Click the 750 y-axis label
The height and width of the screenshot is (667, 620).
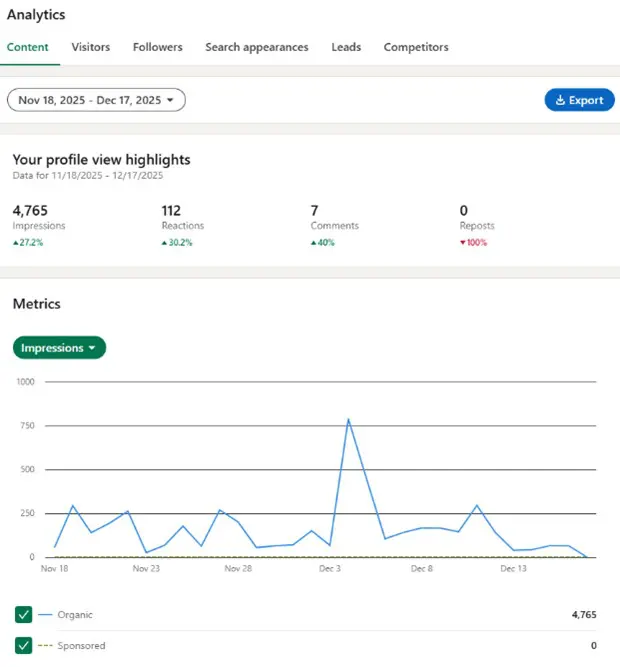pos(27,425)
